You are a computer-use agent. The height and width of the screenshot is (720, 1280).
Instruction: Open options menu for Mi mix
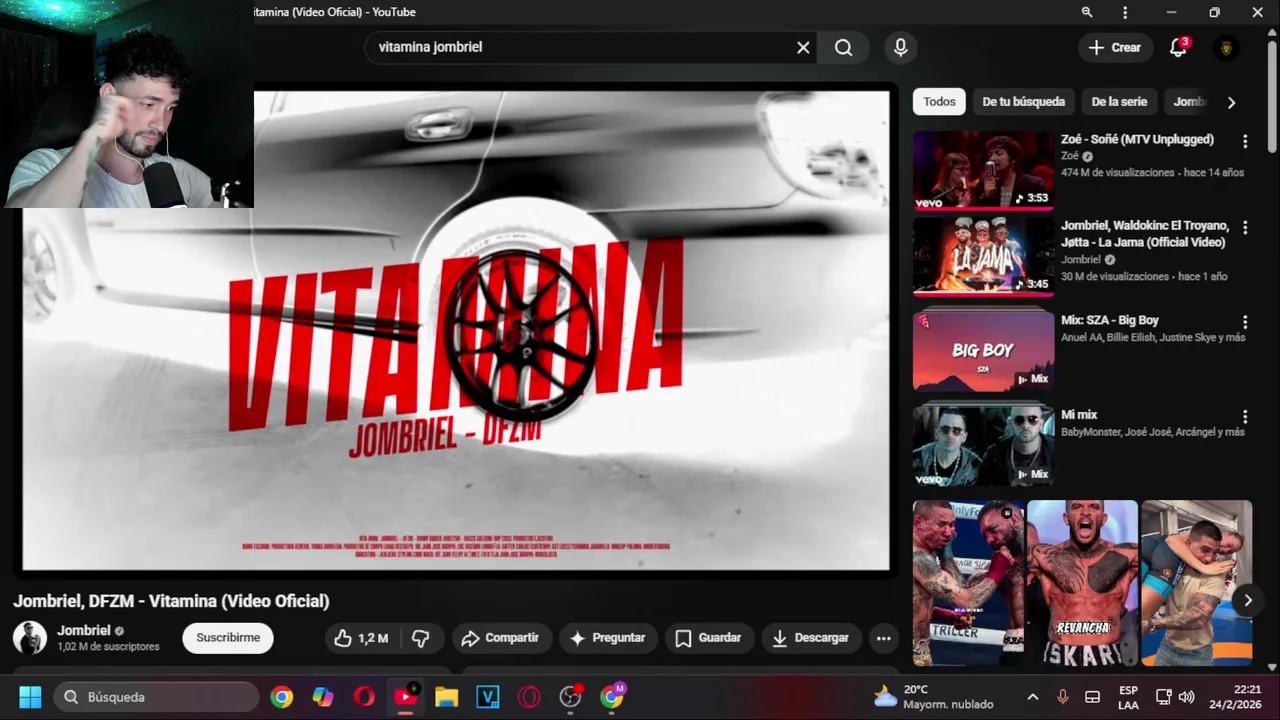coord(1245,416)
